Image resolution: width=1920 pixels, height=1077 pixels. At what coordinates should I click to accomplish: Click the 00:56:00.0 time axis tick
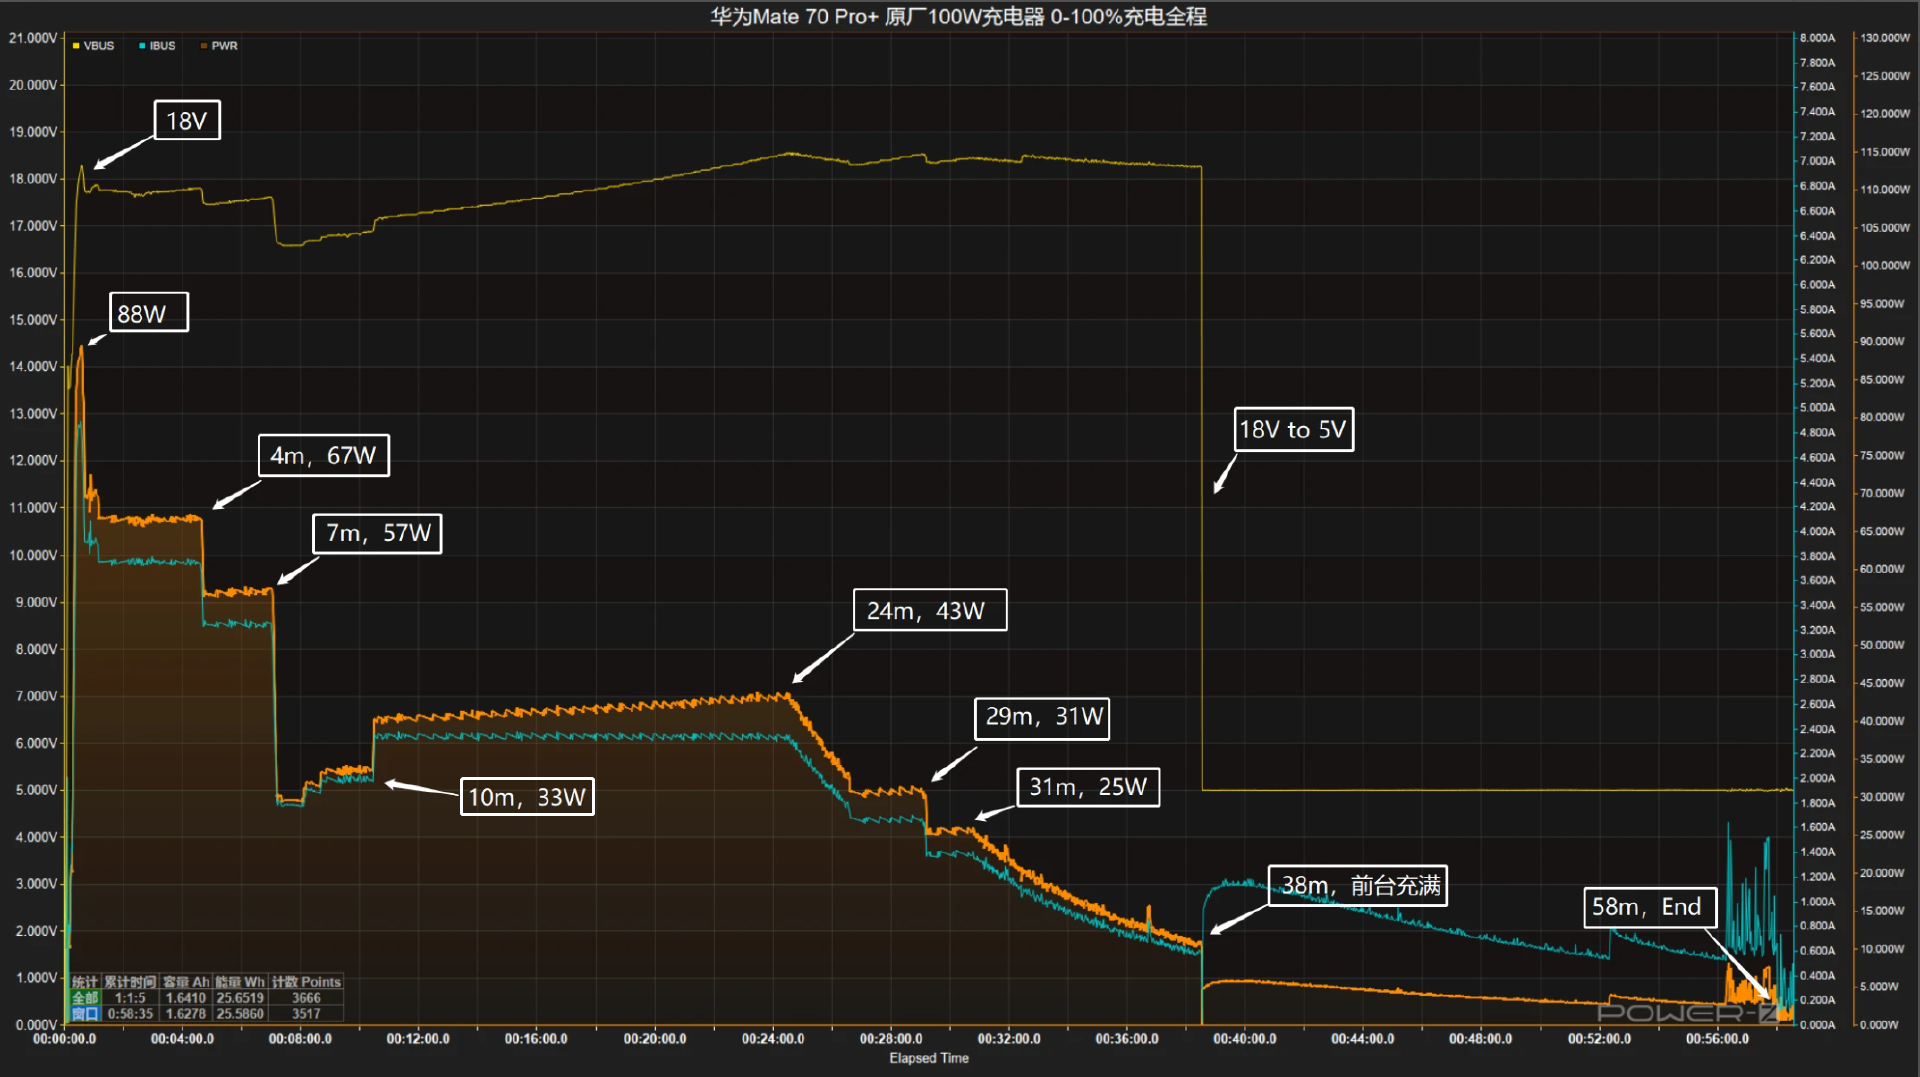pyautogui.click(x=1717, y=1039)
